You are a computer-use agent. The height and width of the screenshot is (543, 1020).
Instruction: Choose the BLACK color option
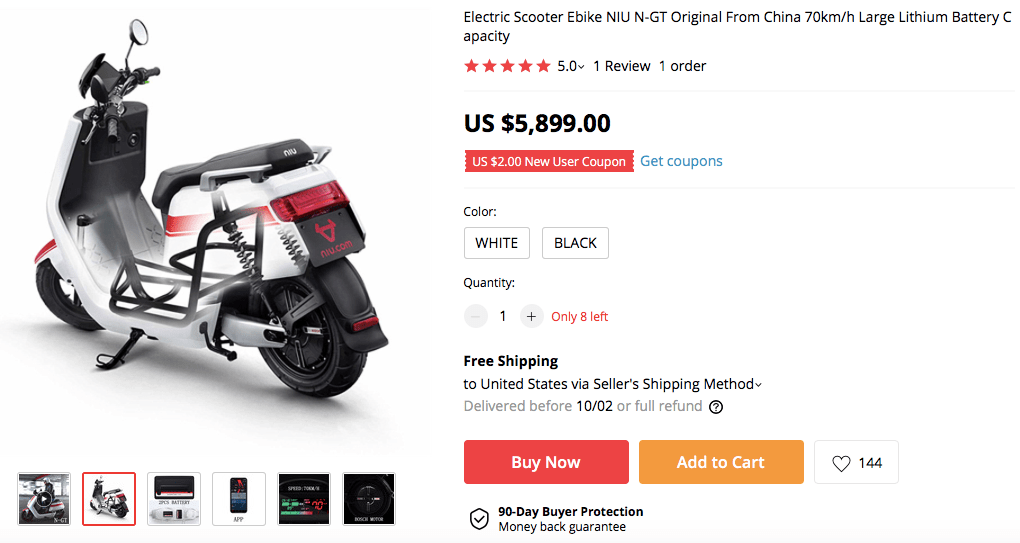tap(575, 243)
